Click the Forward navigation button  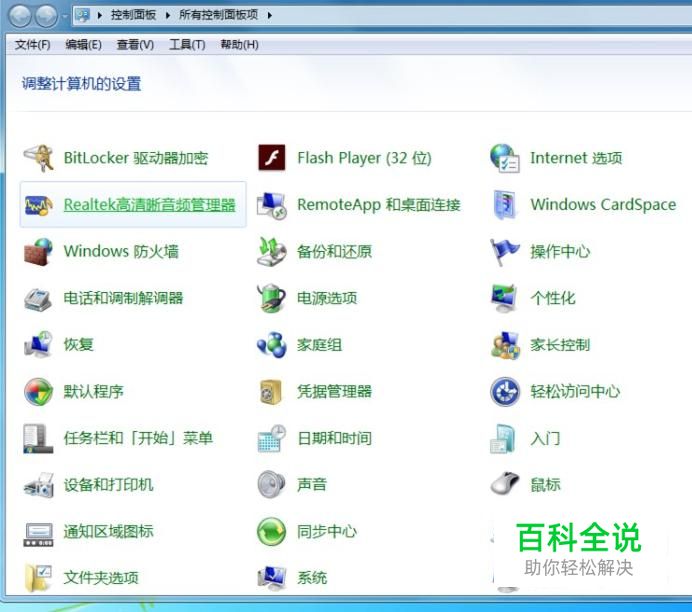point(46,16)
